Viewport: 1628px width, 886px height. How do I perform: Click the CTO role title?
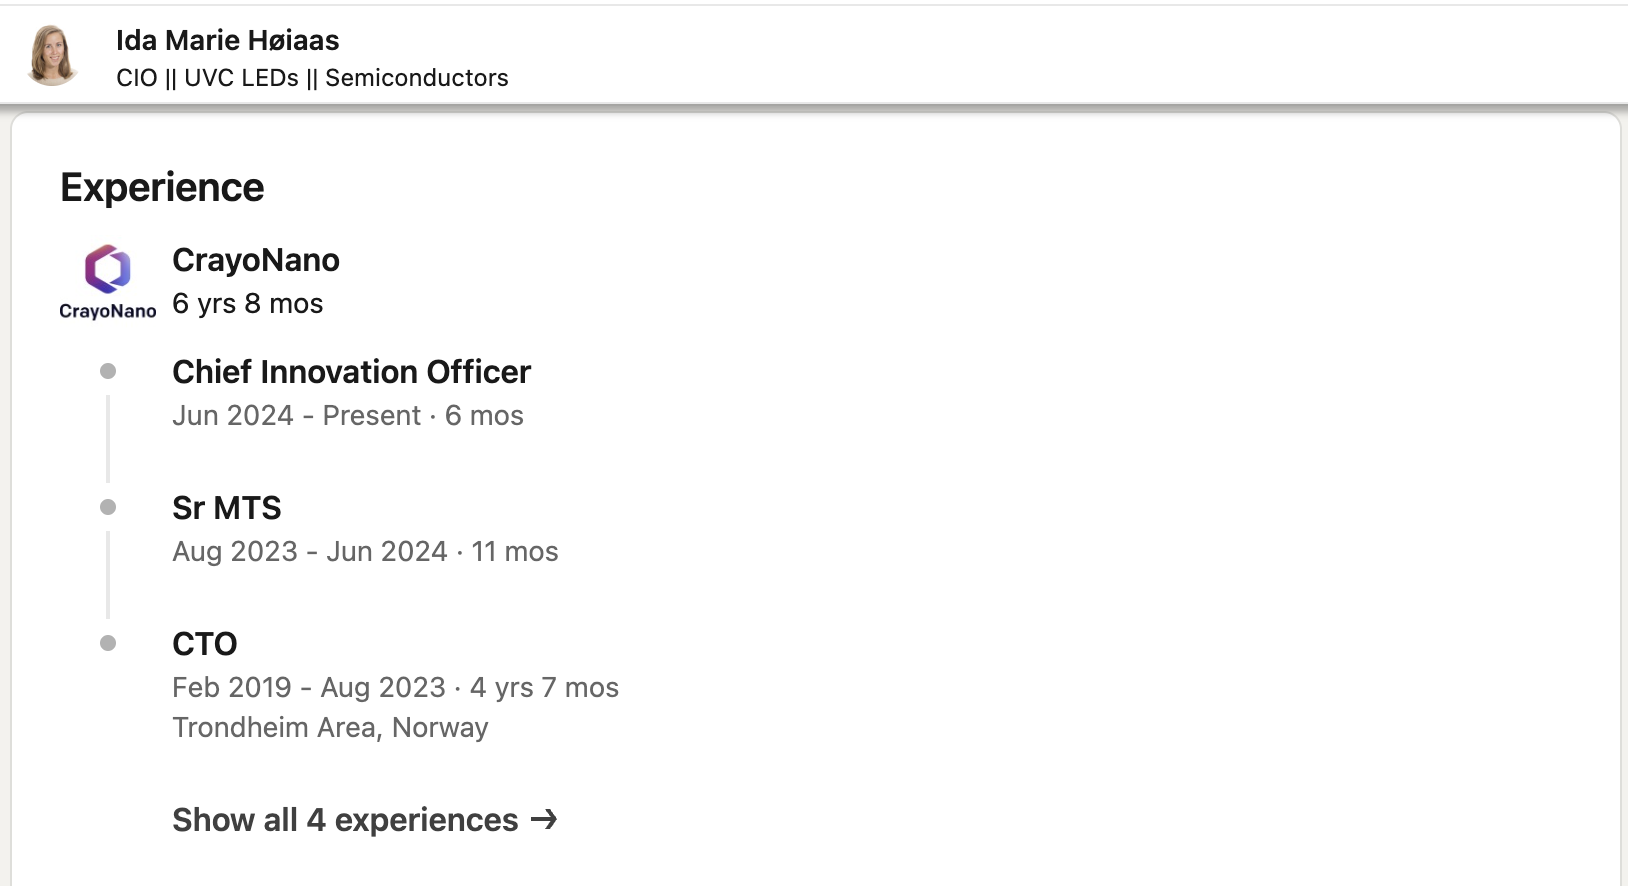click(205, 644)
